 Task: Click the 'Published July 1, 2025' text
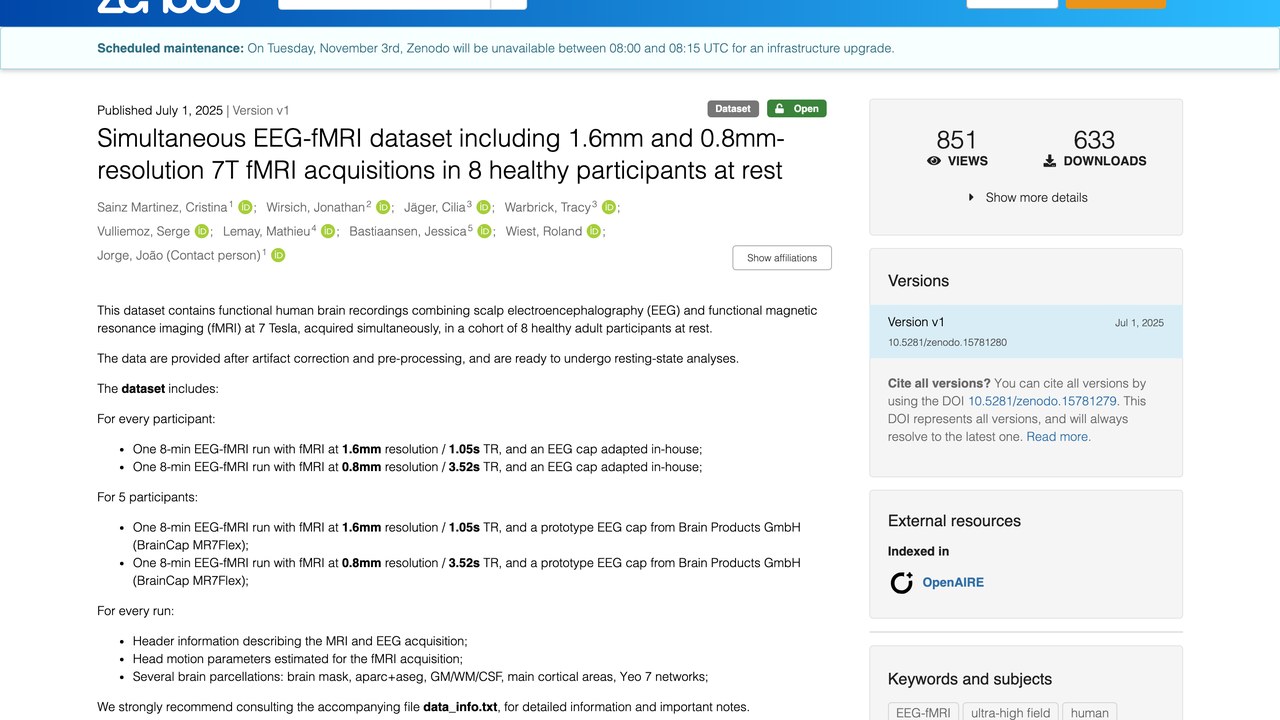160,111
